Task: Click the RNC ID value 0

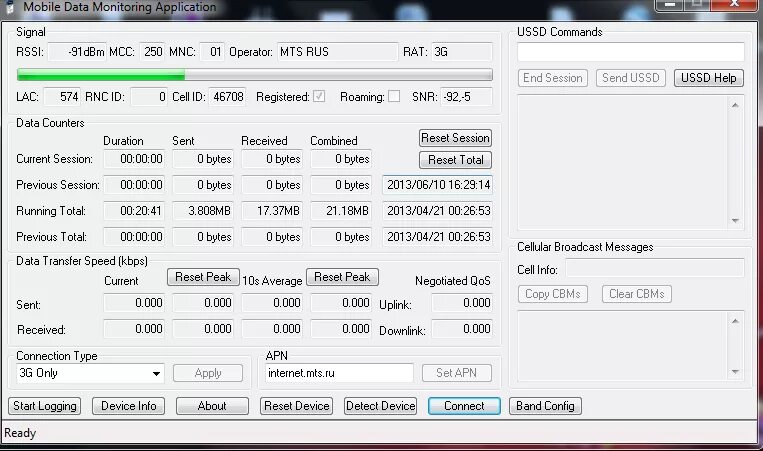Action: point(149,97)
